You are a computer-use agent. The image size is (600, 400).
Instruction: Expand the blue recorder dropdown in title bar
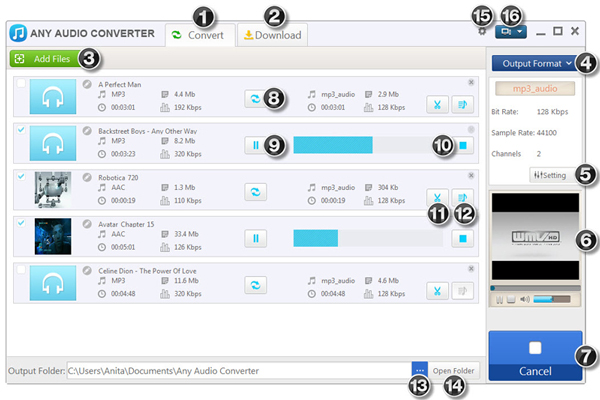(x=510, y=32)
